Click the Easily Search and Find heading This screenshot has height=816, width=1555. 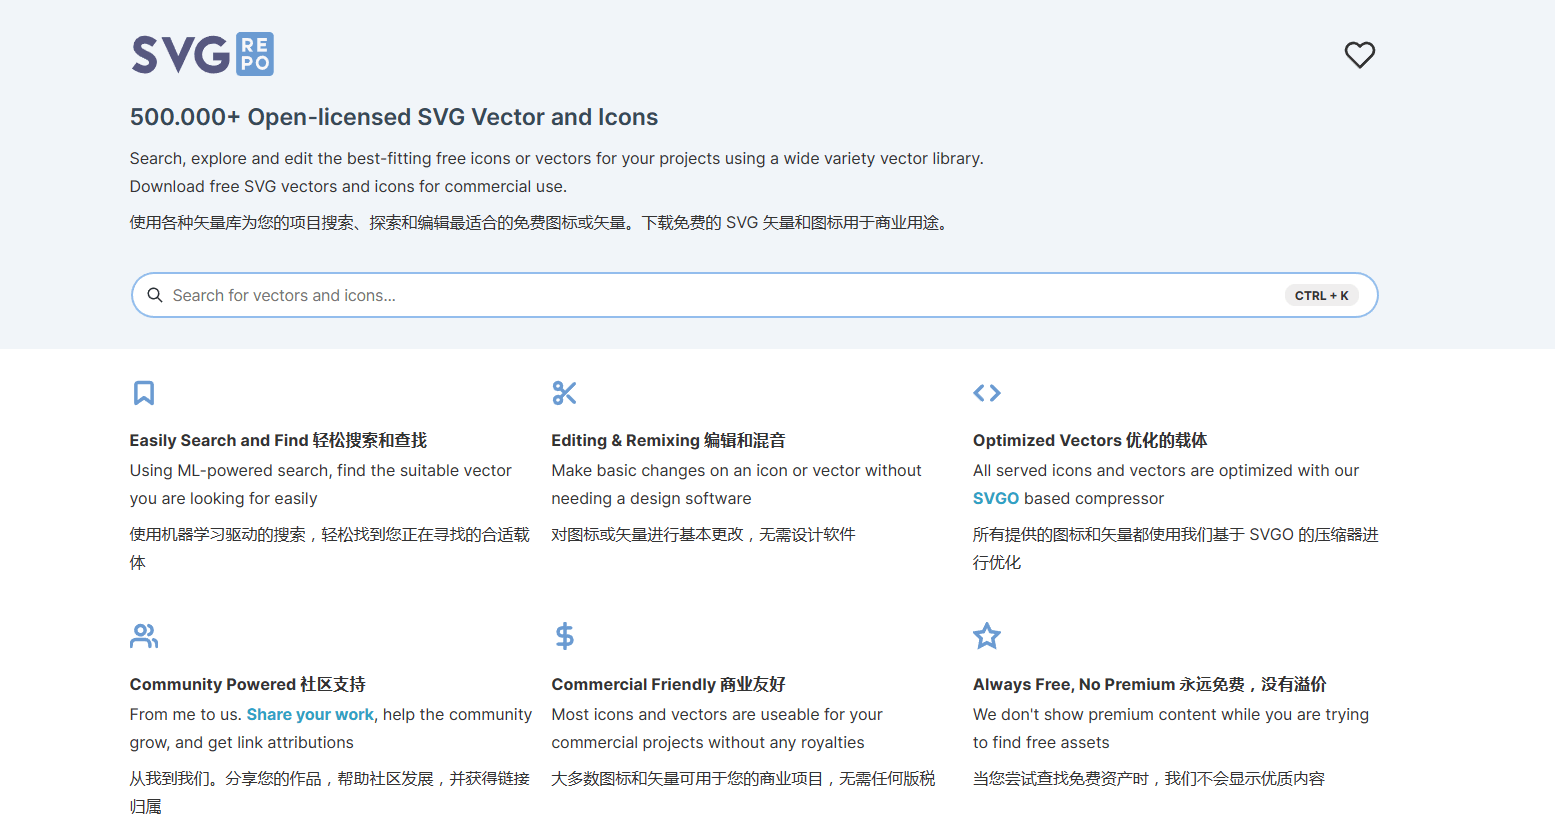pos(278,440)
